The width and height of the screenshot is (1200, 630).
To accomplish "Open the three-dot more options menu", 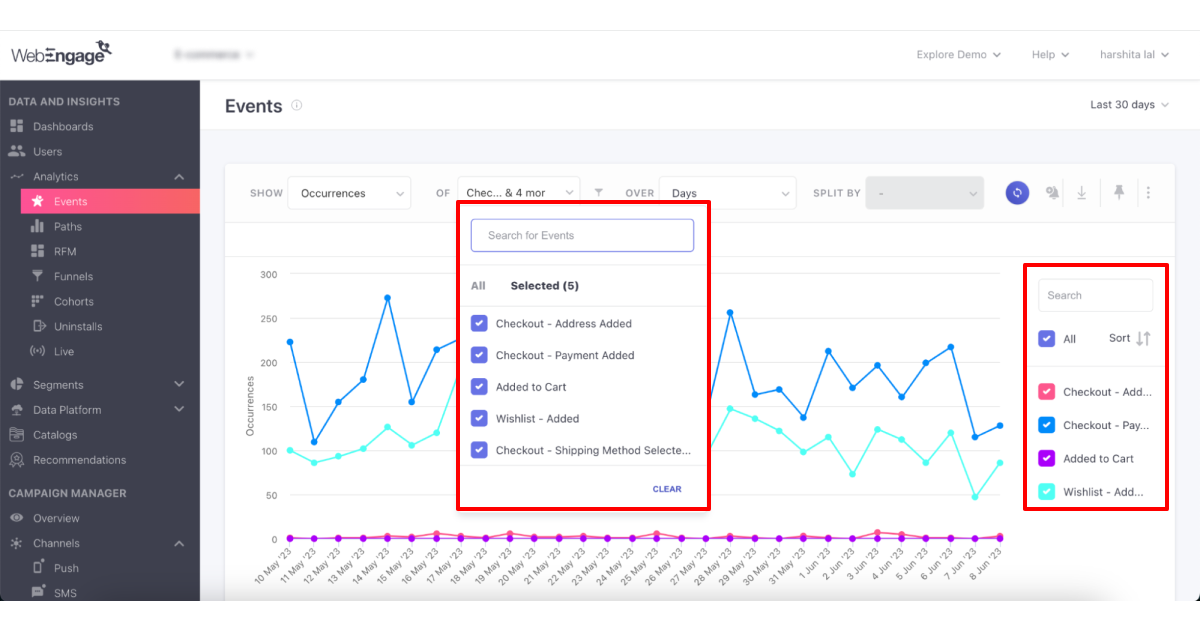I will [x=1148, y=193].
